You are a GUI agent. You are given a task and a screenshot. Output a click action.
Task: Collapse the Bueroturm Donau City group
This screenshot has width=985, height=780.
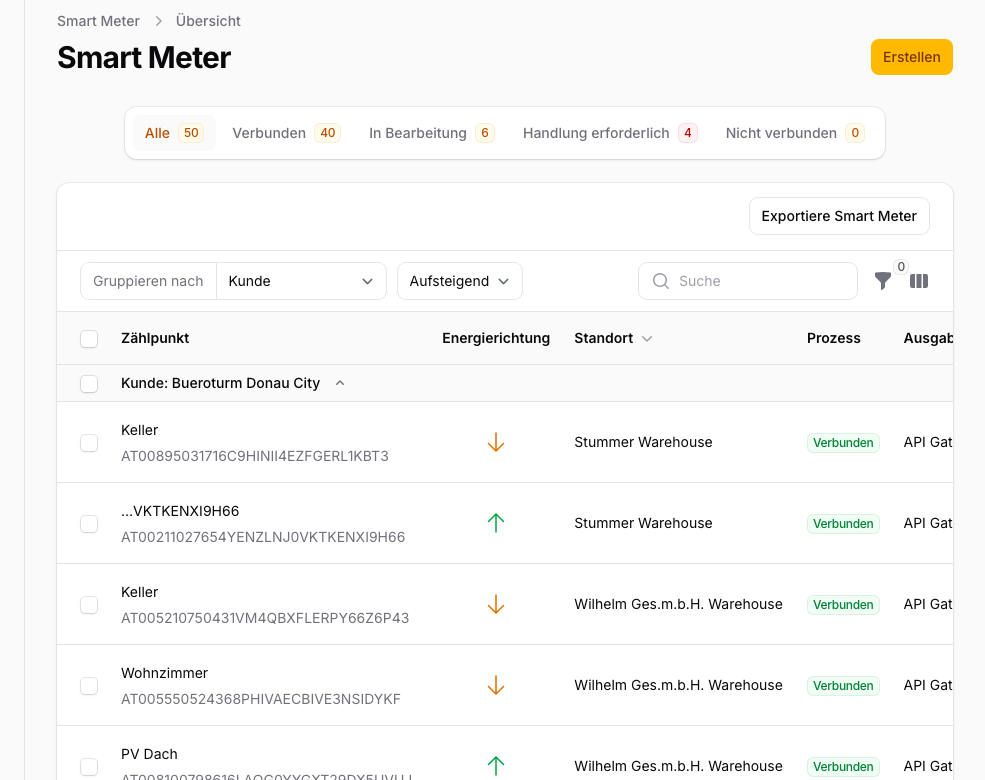[x=339, y=382]
